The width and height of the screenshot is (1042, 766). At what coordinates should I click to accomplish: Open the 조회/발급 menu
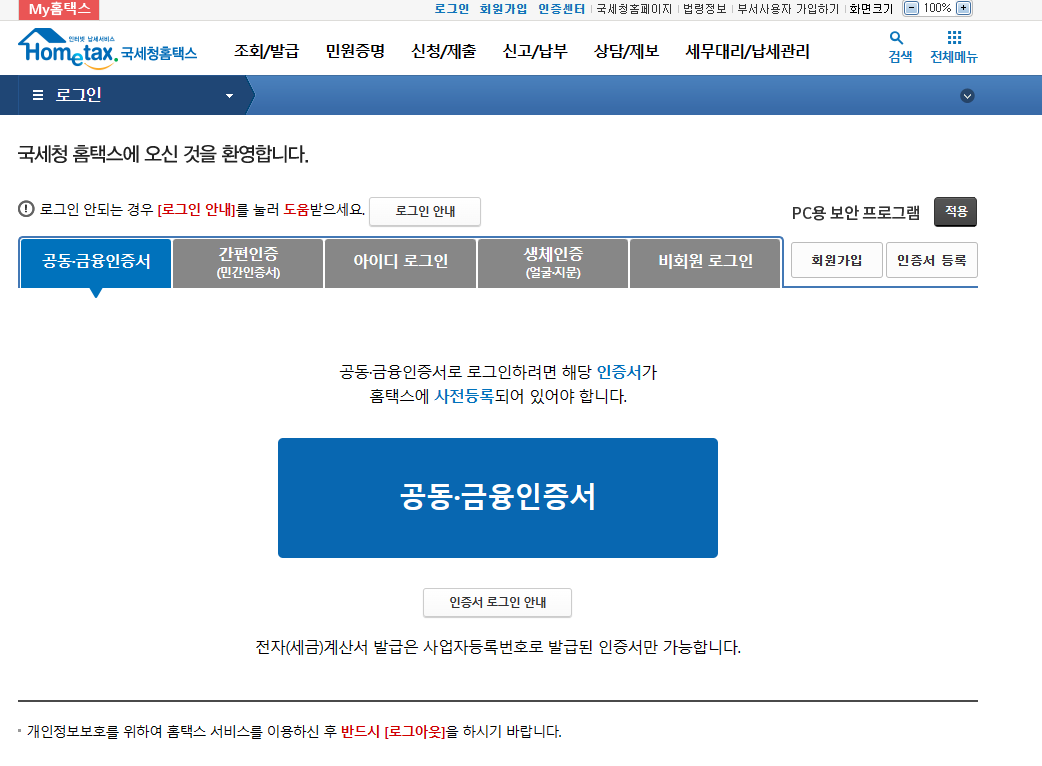coord(266,51)
